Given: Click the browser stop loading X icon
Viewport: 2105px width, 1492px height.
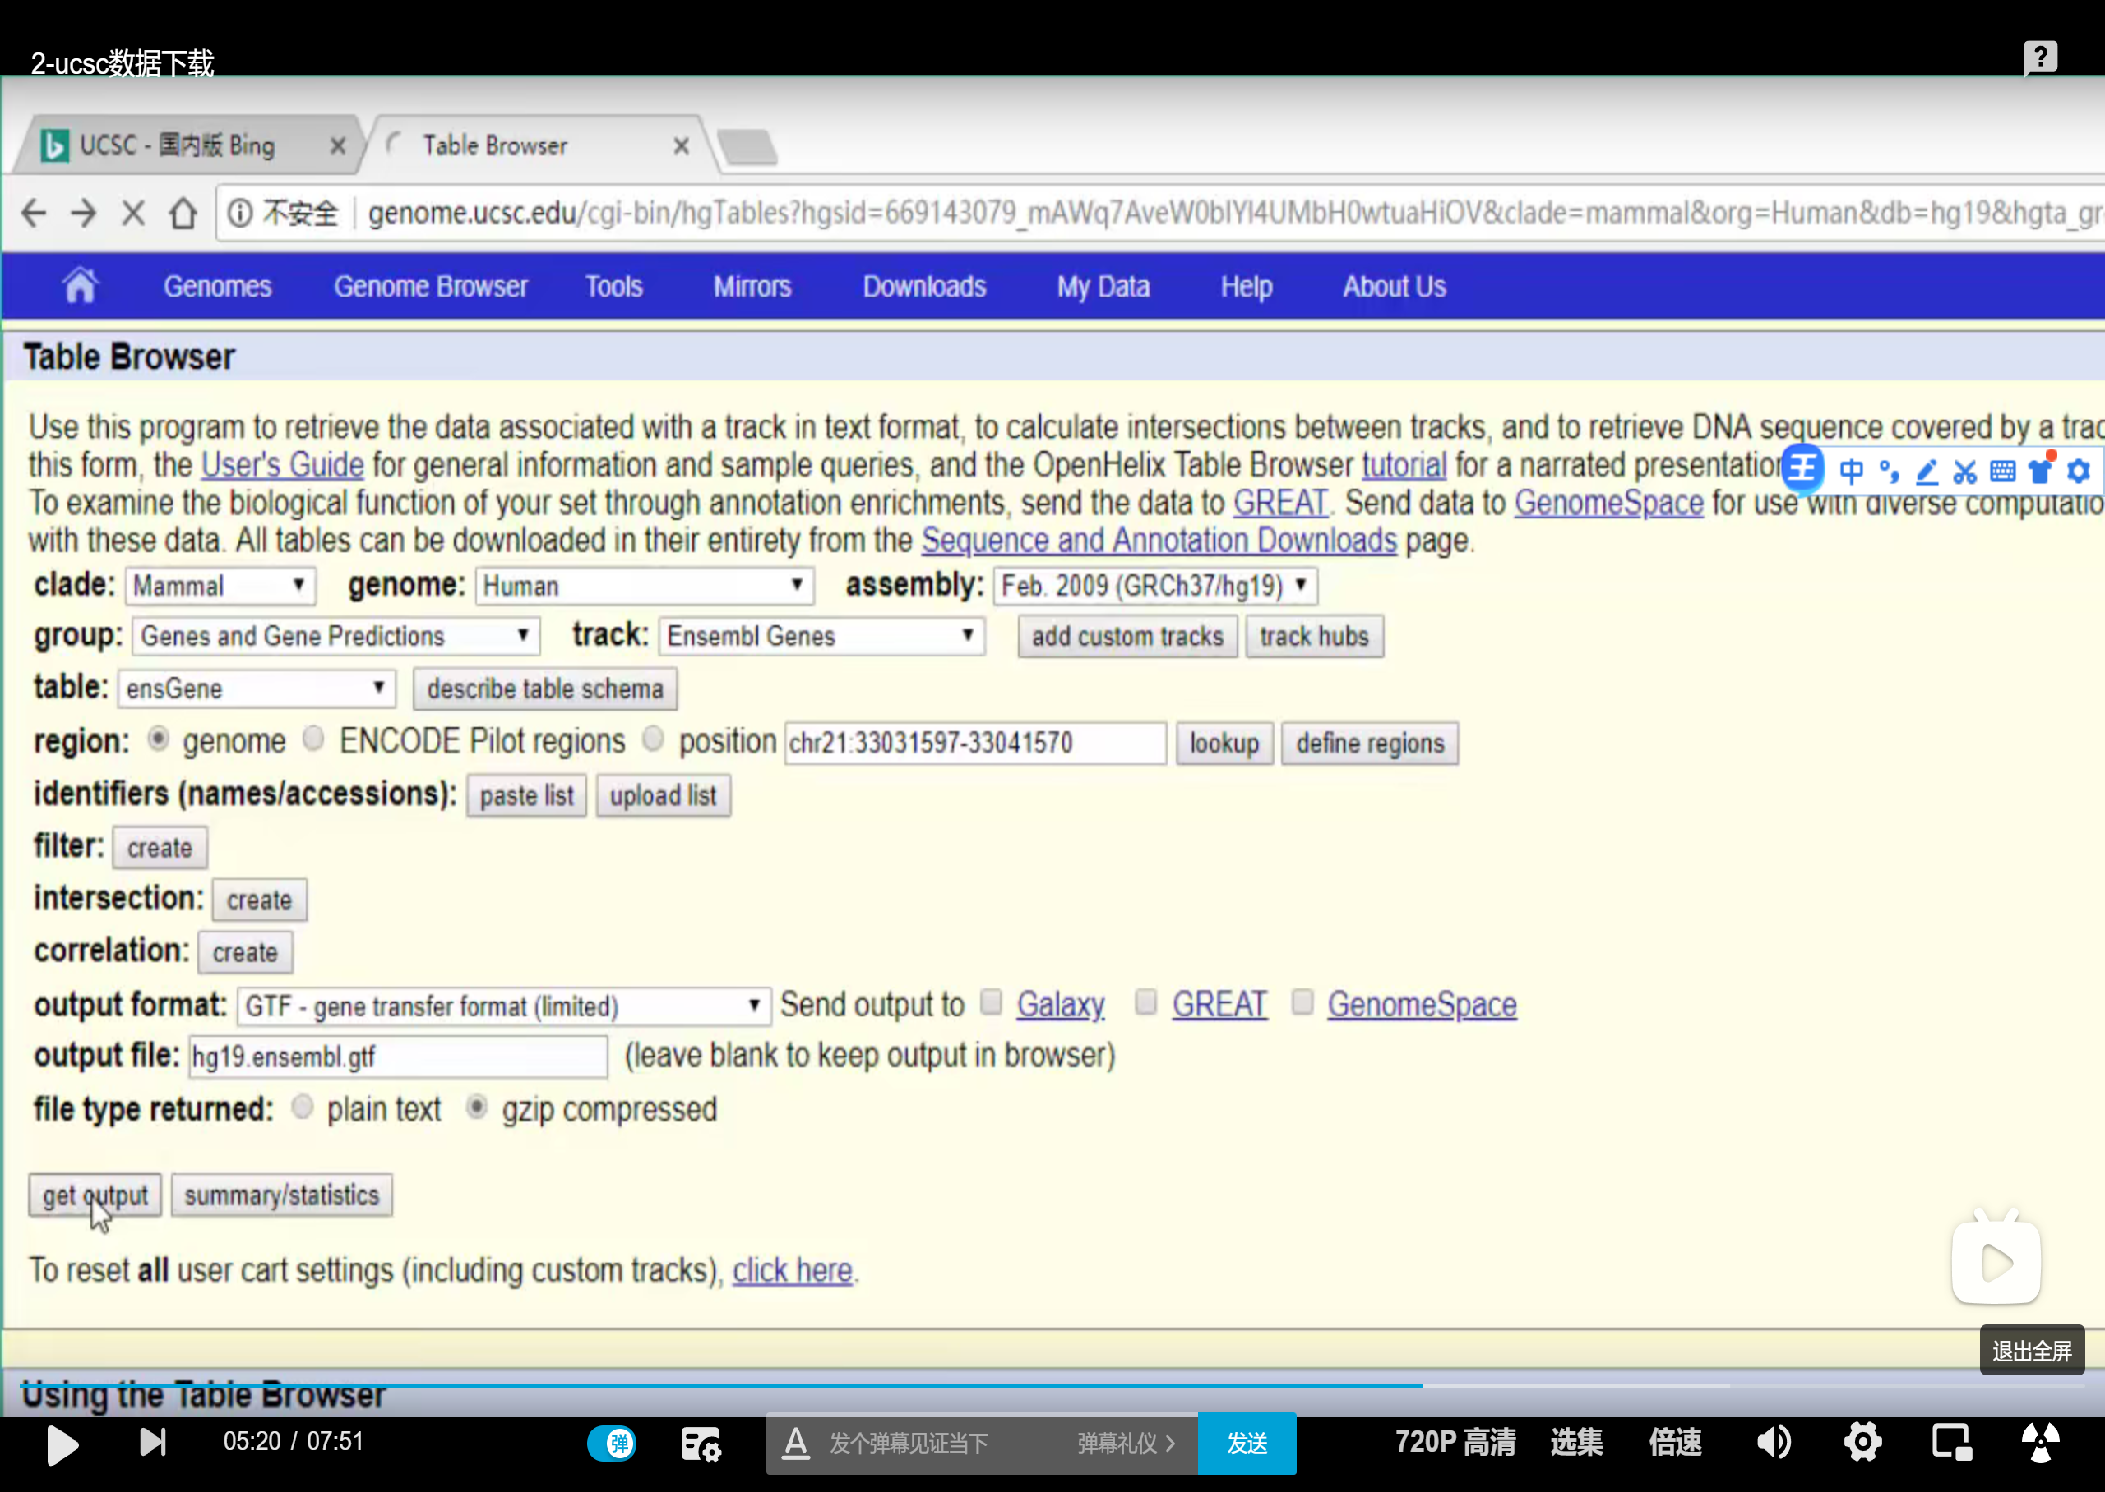Looking at the screenshot, I should tap(133, 213).
